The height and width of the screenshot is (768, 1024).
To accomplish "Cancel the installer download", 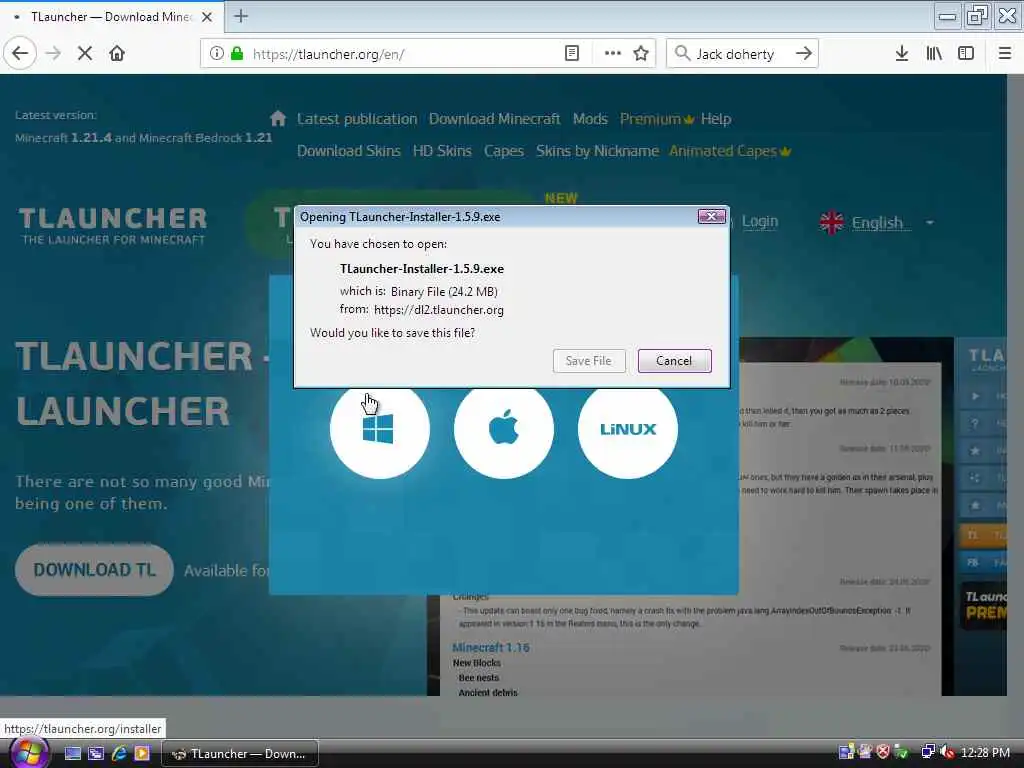I will (x=674, y=360).
